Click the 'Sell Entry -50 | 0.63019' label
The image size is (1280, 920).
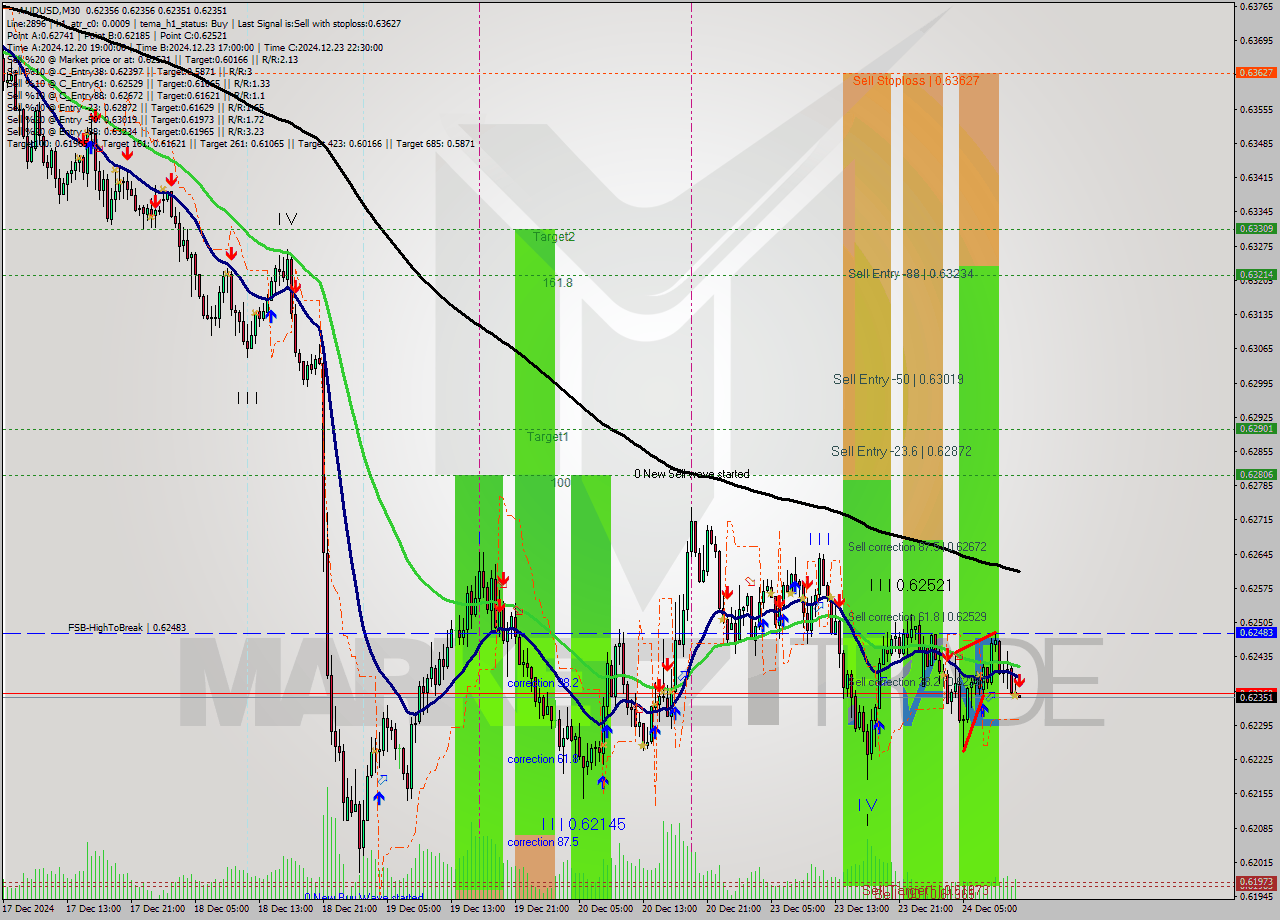pos(898,379)
